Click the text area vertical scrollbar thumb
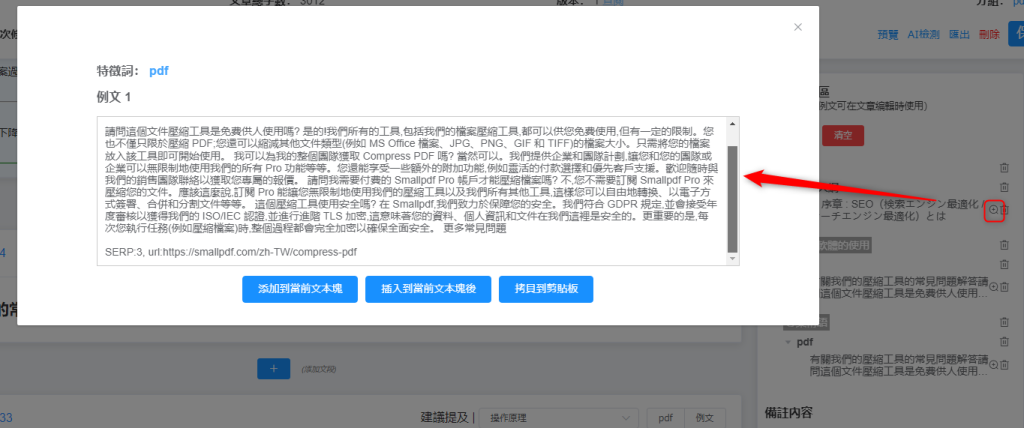This screenshot has width=1024, height=428. click(x=733, y=198)
